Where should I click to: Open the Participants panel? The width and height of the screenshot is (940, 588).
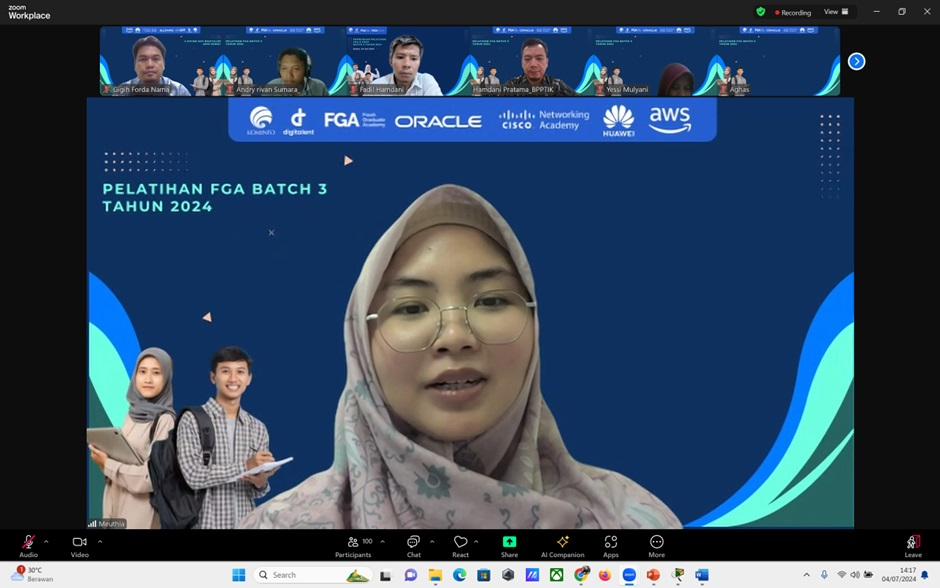coord(353,545)
